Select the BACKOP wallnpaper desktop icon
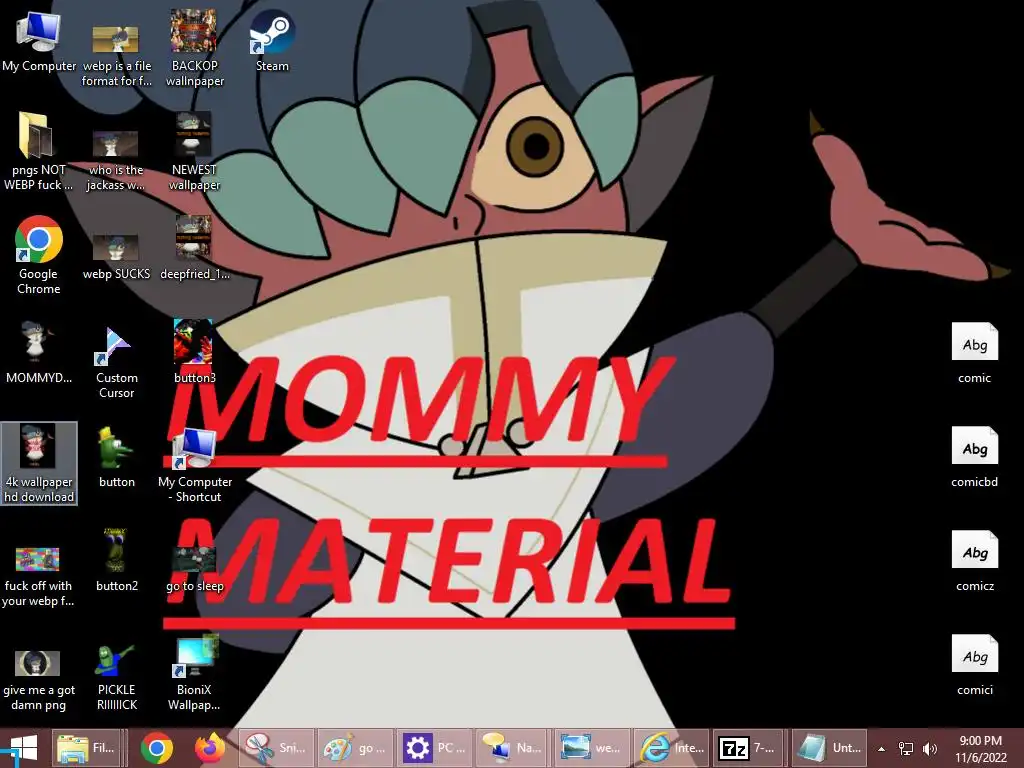This screenshot has width=1024, height=768. [194, 48]
